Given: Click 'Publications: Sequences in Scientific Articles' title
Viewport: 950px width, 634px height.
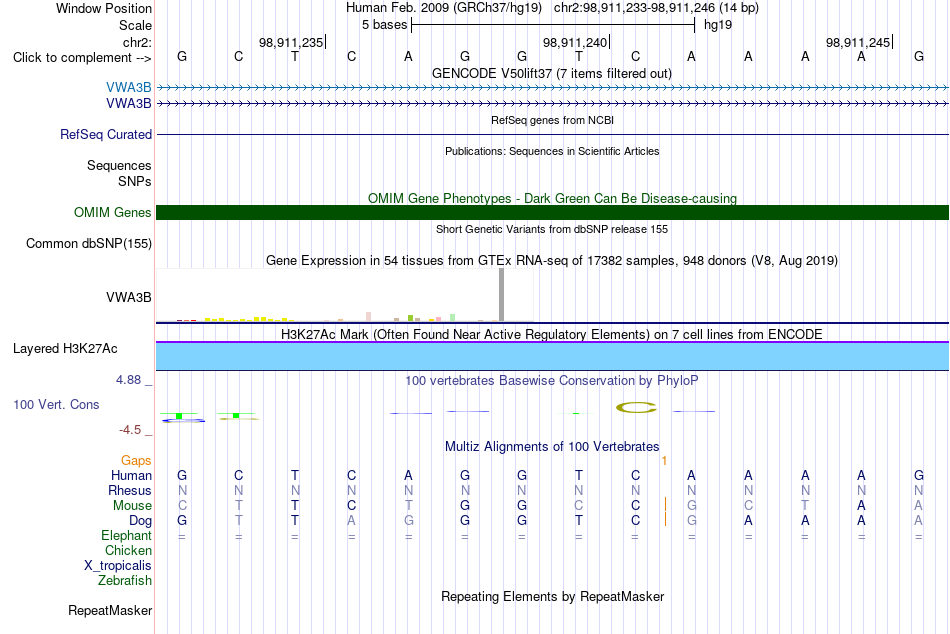Looking at the screenshot, I should pyautogui.click(x=552, y=151).
